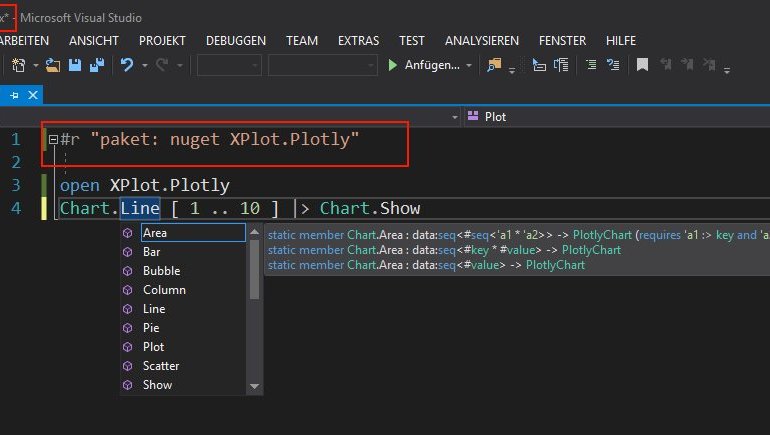Close the open document tab
This screenshot has height=435, width=770.
coord(32,95)
